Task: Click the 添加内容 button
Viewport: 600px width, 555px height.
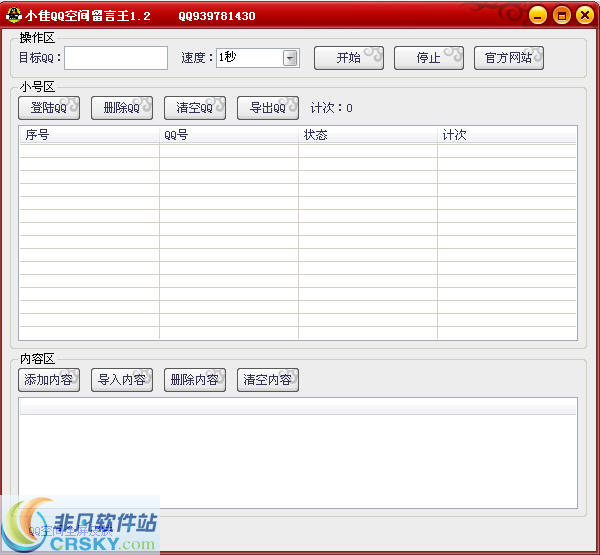Action: 49,380
